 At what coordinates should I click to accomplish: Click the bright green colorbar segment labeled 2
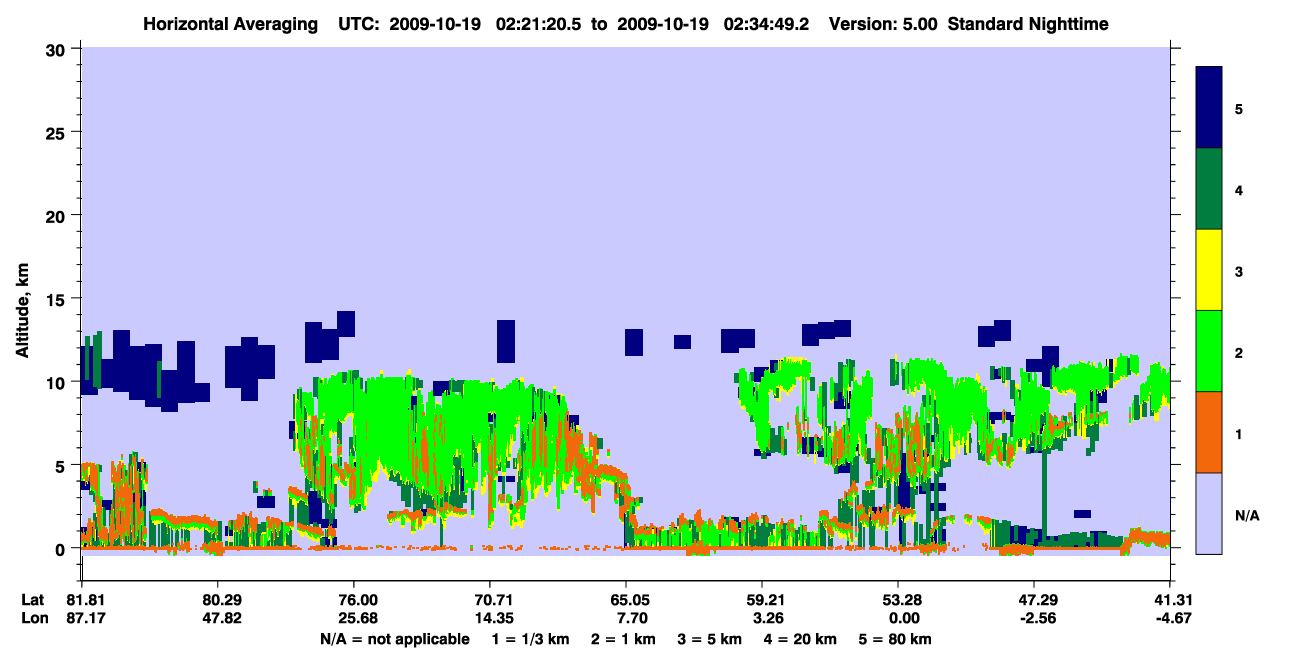[1209, 351]
